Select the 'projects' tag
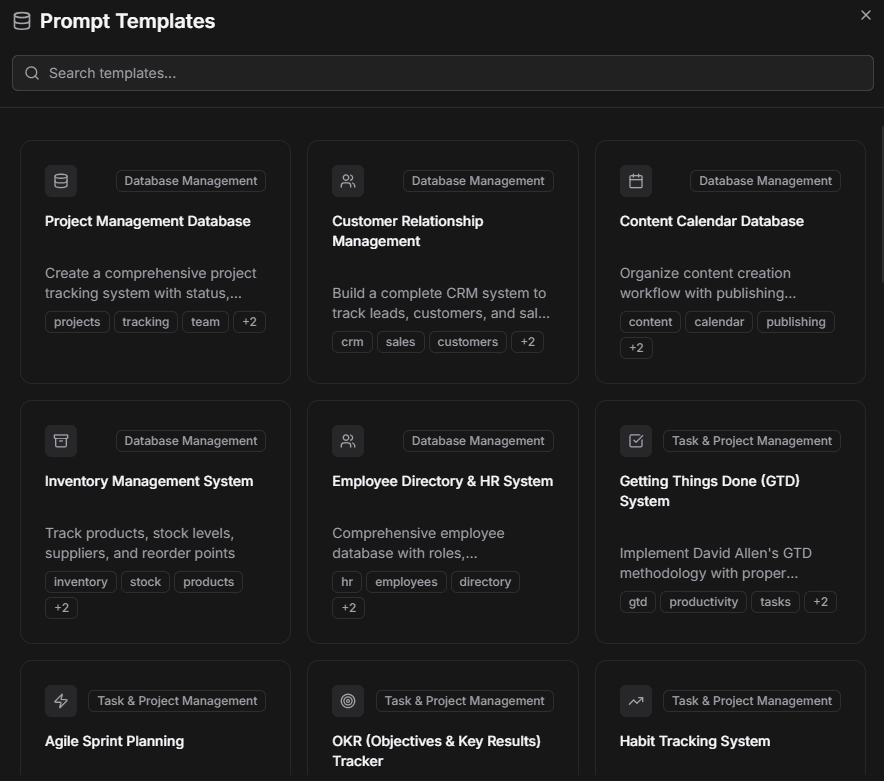 coord(77,322)
